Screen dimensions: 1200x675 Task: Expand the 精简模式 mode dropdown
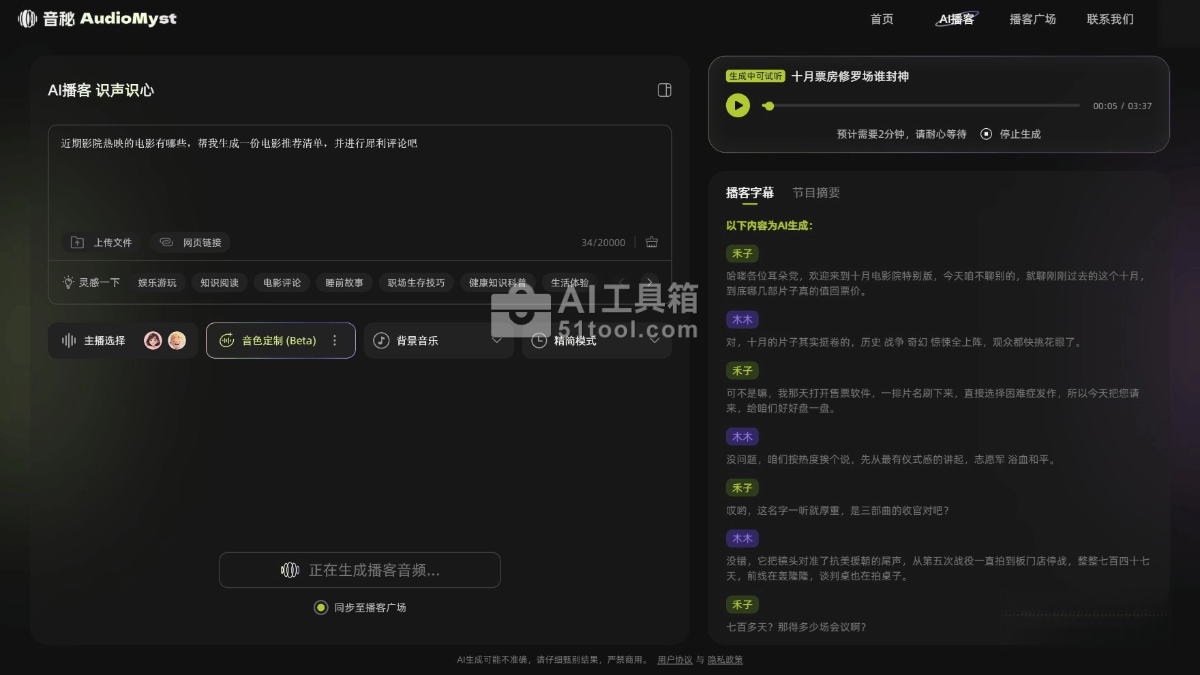pyautogui.click(x=655, y=340)
